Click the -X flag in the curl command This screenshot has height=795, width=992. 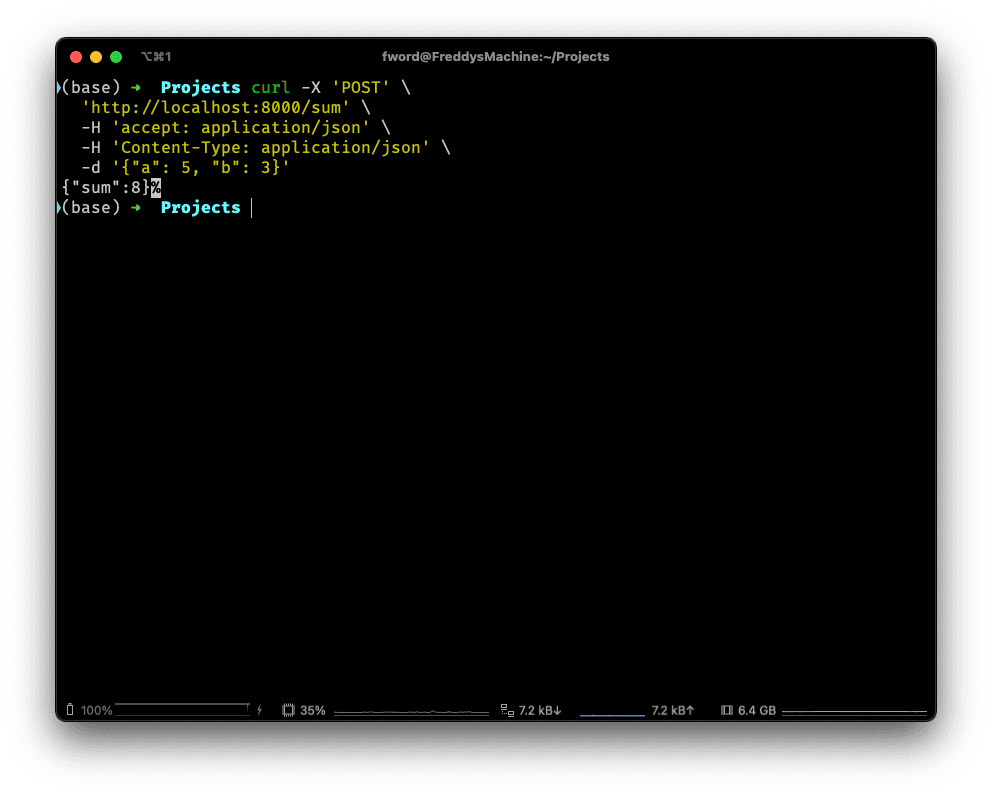[311, 87]
